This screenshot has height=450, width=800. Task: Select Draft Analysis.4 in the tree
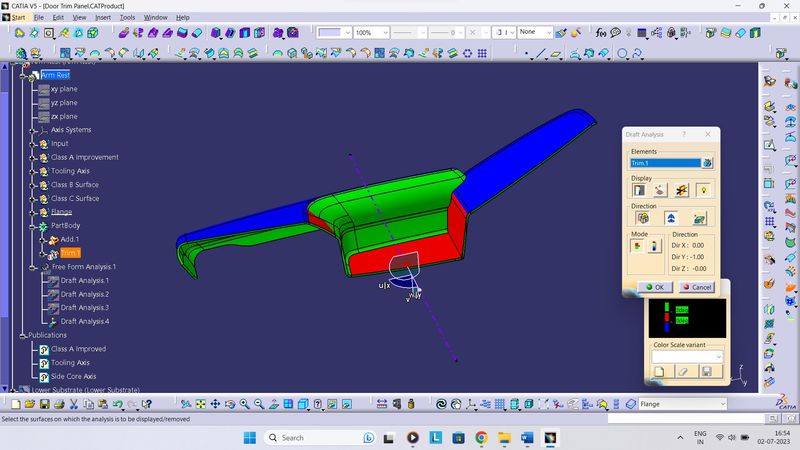pyautogui.click(x=85, y=321)
